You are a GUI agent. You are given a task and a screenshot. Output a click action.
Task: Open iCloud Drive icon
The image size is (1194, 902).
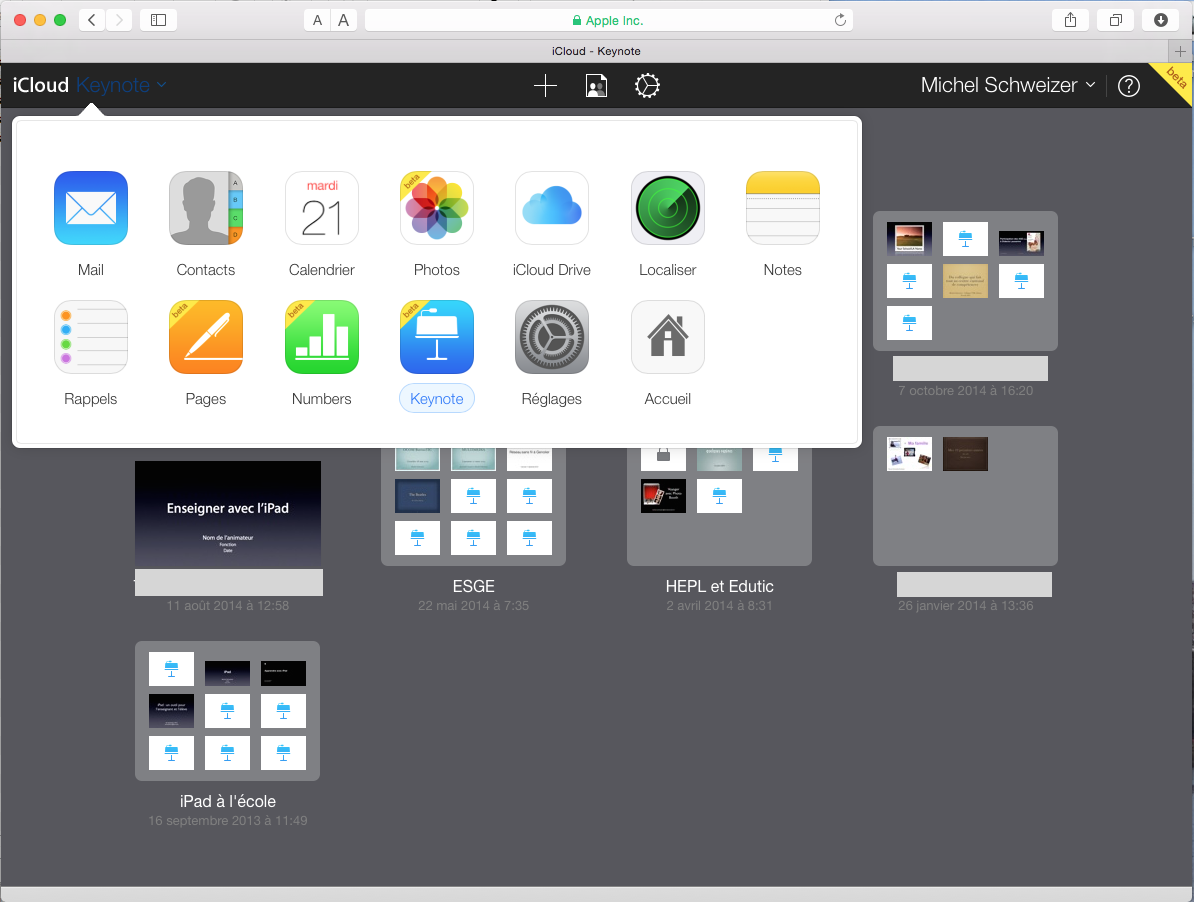(x=552, y=208)
